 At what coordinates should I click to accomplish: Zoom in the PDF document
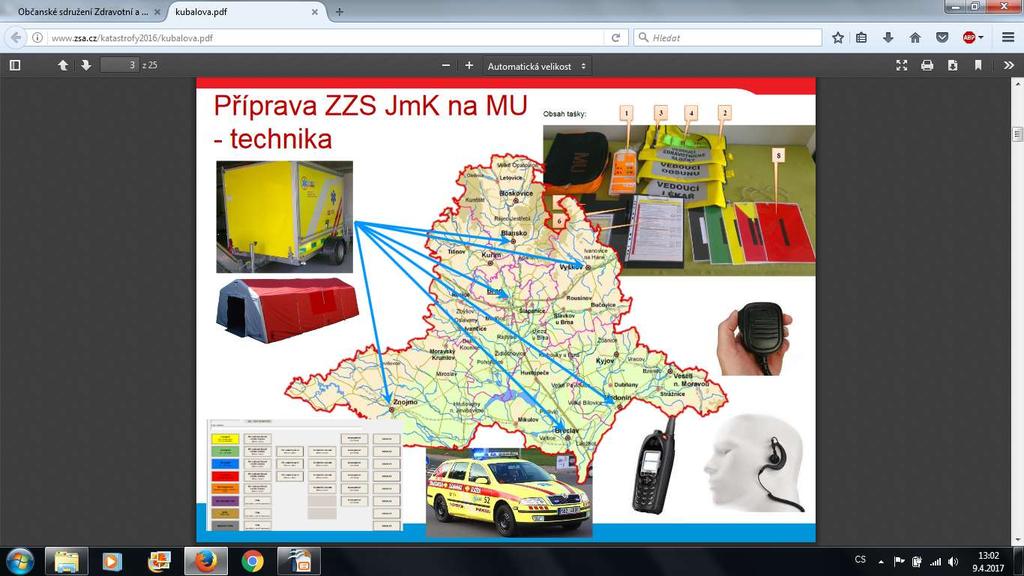click(469, 65)
